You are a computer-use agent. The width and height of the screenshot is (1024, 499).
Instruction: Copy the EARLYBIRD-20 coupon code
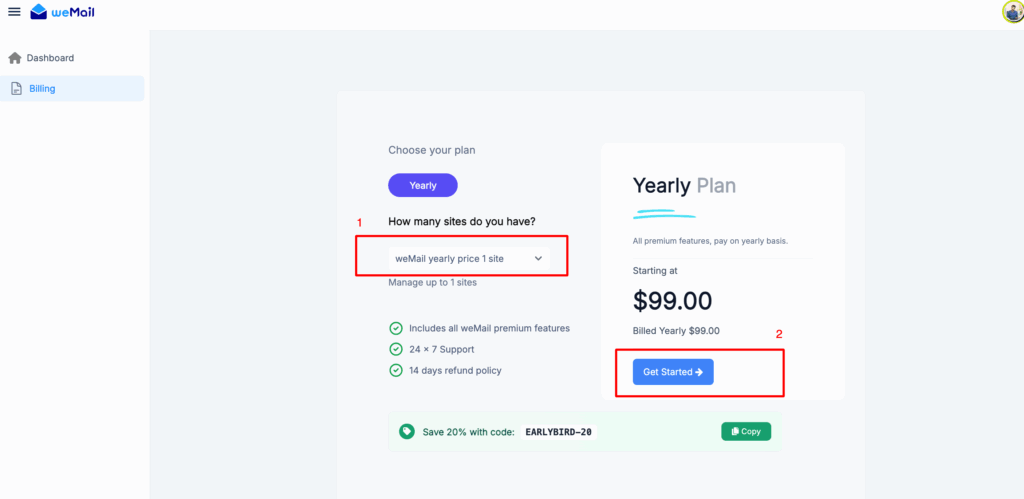(746, 432)
